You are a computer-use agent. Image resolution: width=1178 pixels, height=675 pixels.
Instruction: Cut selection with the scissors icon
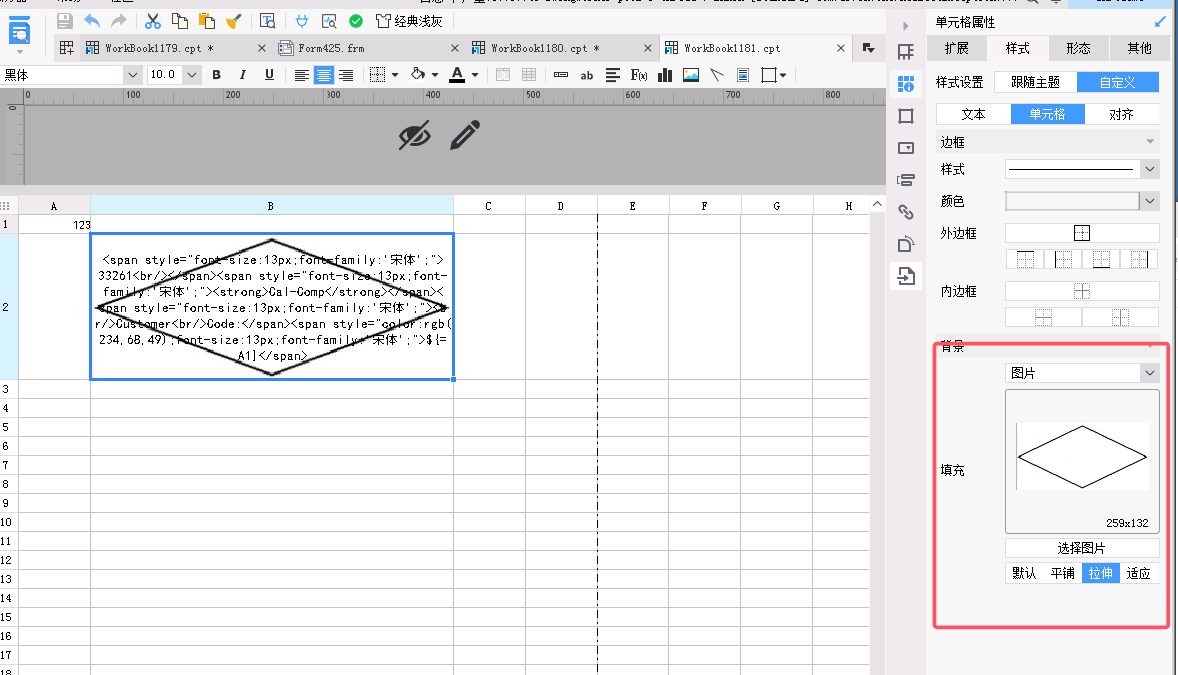pyautogui.click(x=153, y=21)
